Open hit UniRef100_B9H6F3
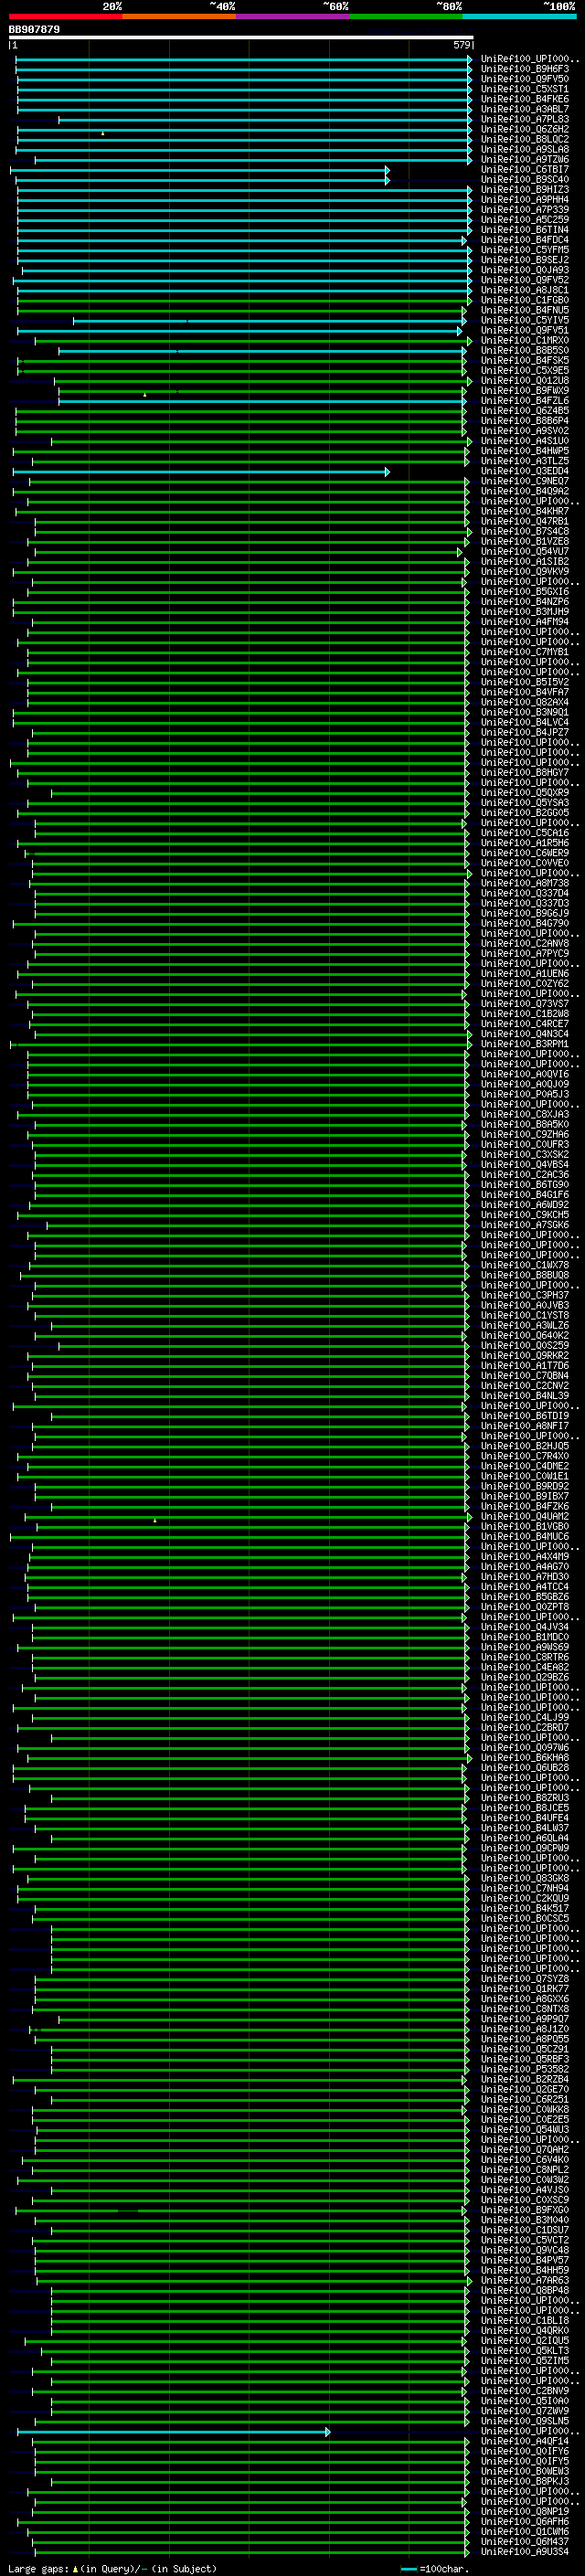This screenshot has height=2576, width=585. click(524, 69)
